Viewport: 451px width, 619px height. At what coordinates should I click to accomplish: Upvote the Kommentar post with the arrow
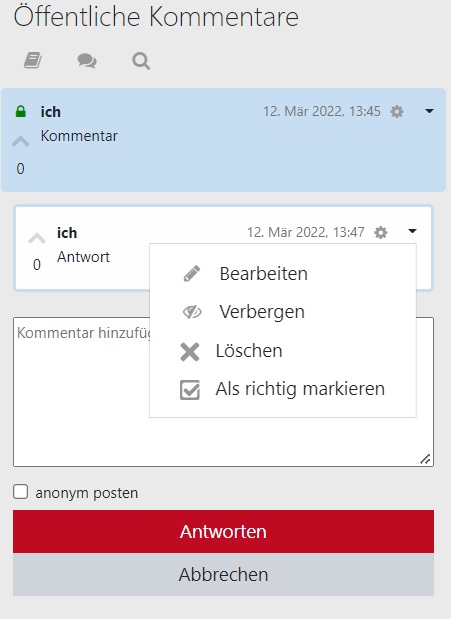pos(21,141)
